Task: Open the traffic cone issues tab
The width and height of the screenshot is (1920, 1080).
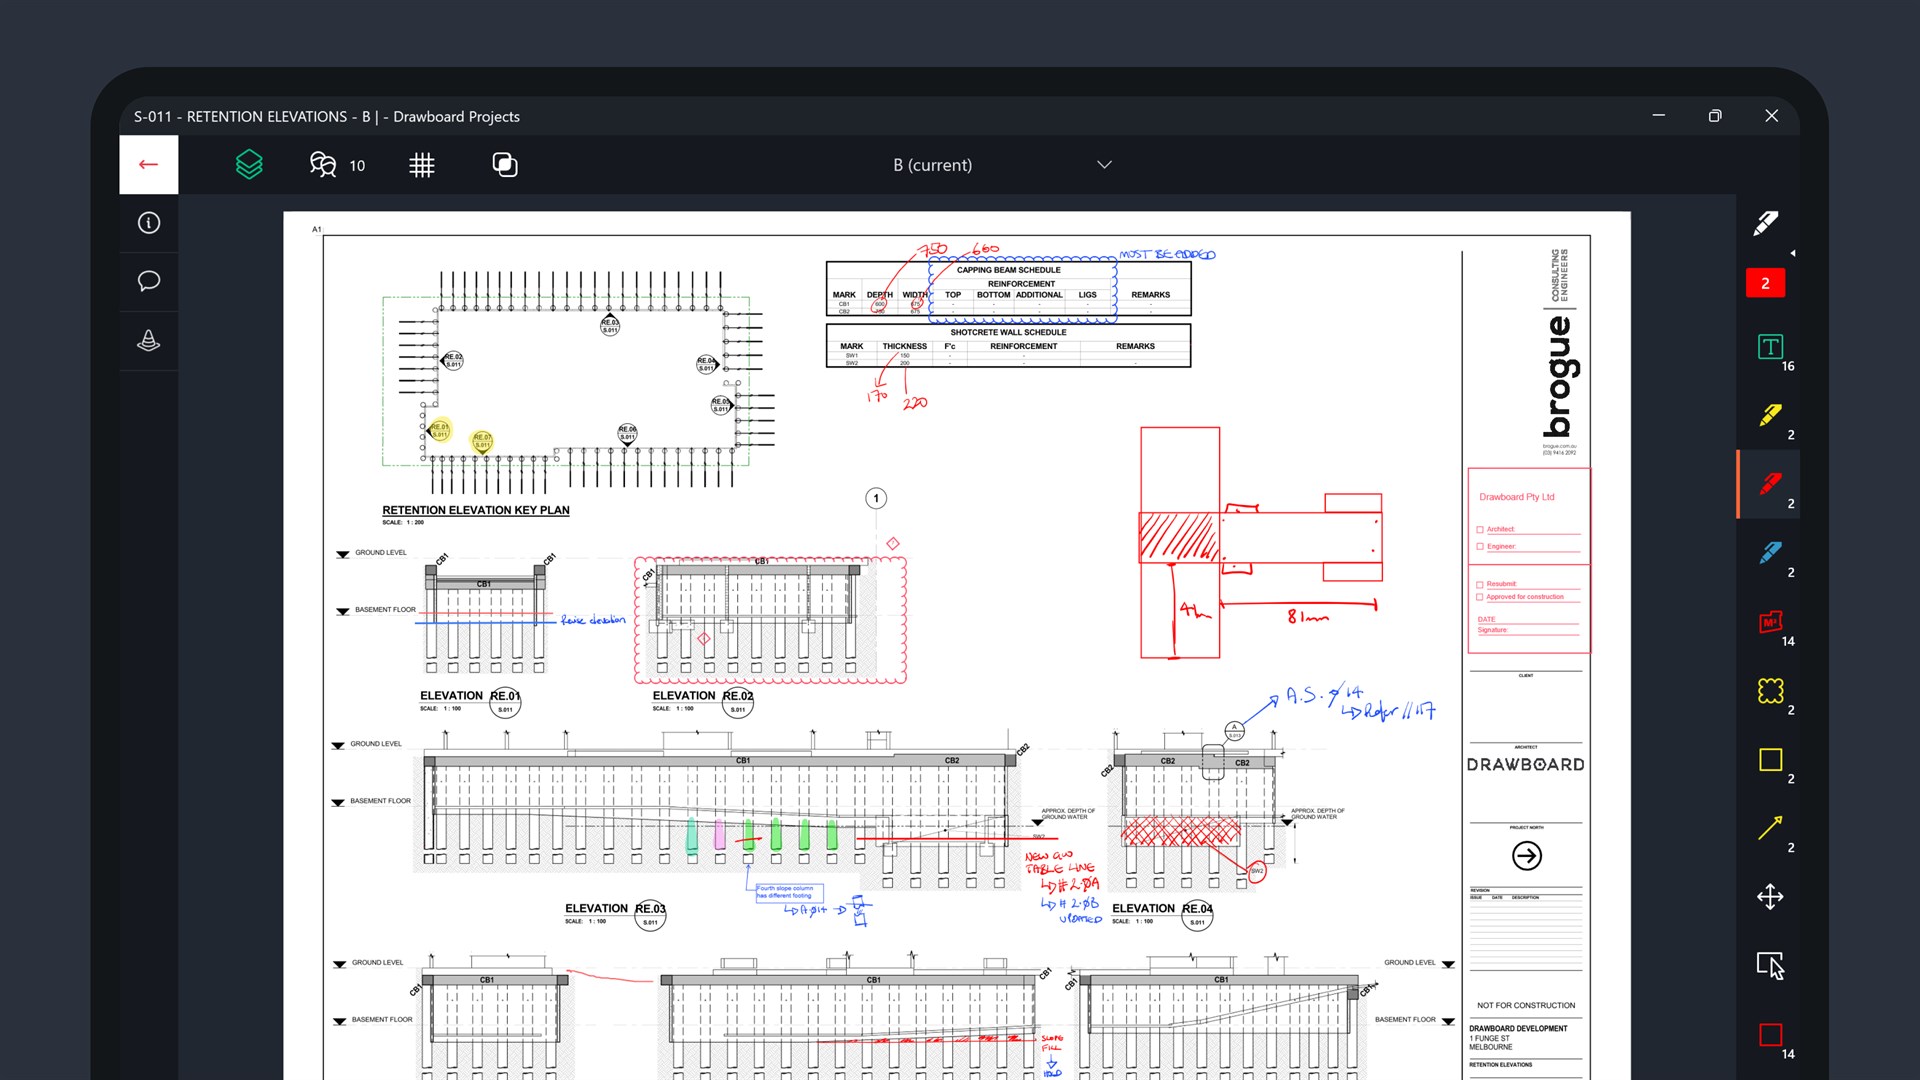Action: click(x=148, y=341)
